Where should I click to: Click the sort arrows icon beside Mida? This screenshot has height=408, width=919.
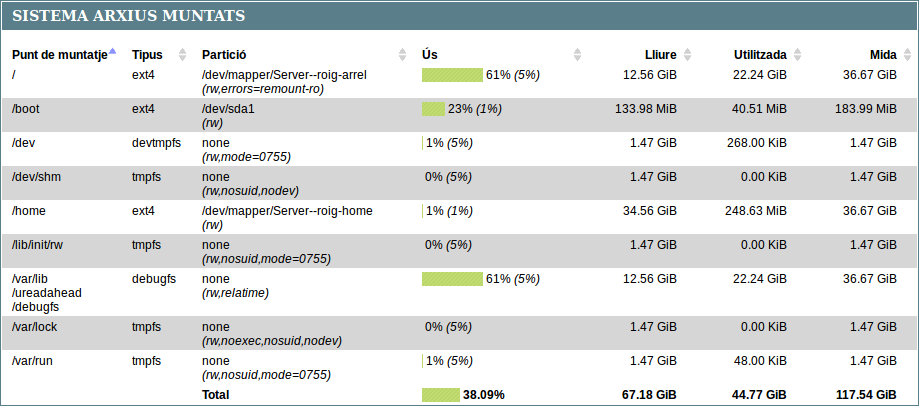906,54
